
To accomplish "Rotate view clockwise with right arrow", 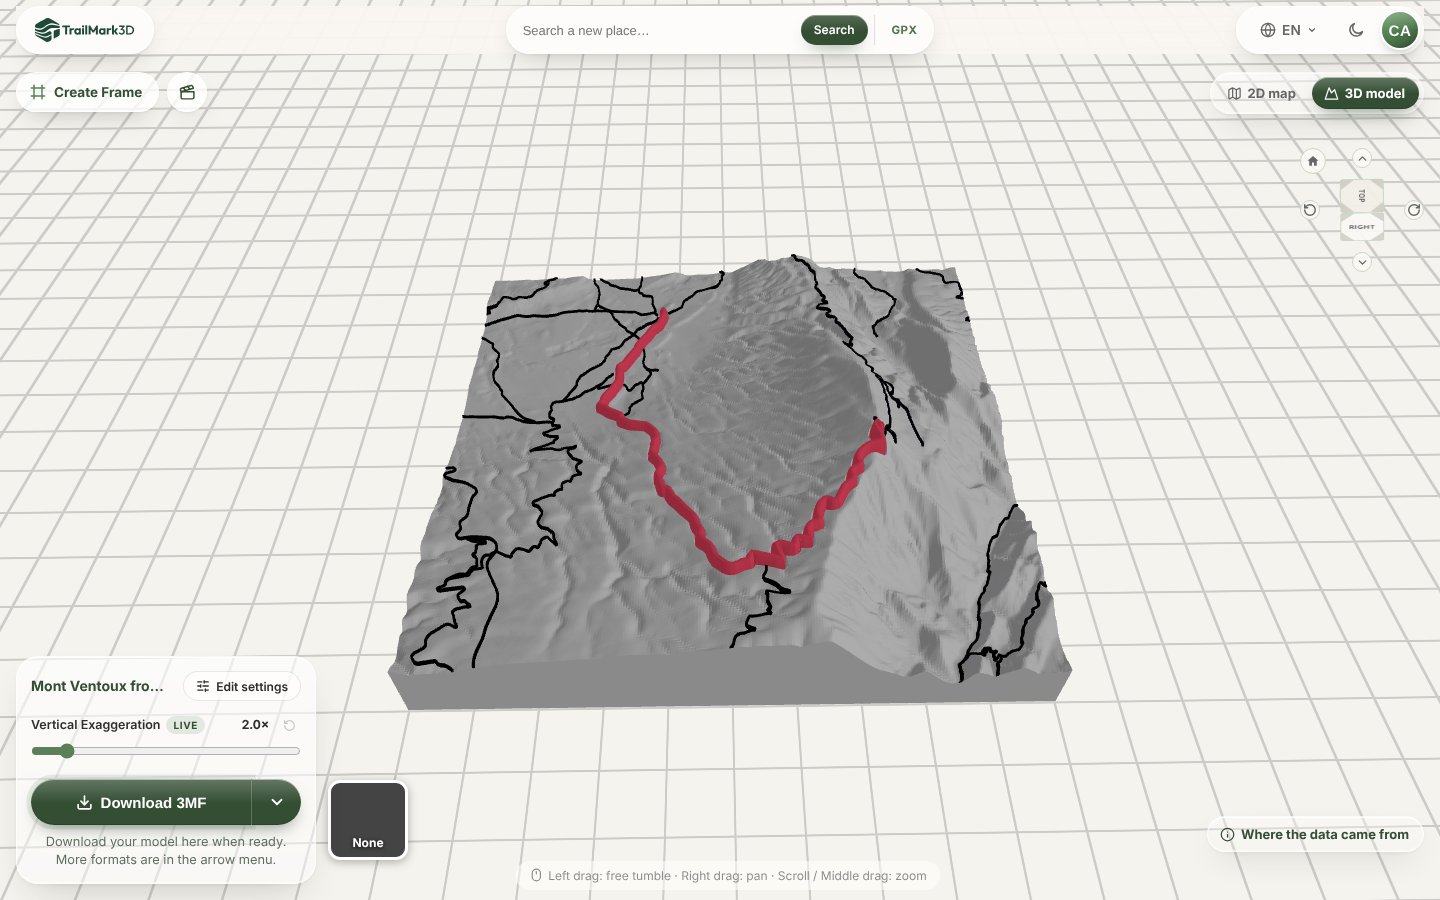I will click(x=1414, y=210).
